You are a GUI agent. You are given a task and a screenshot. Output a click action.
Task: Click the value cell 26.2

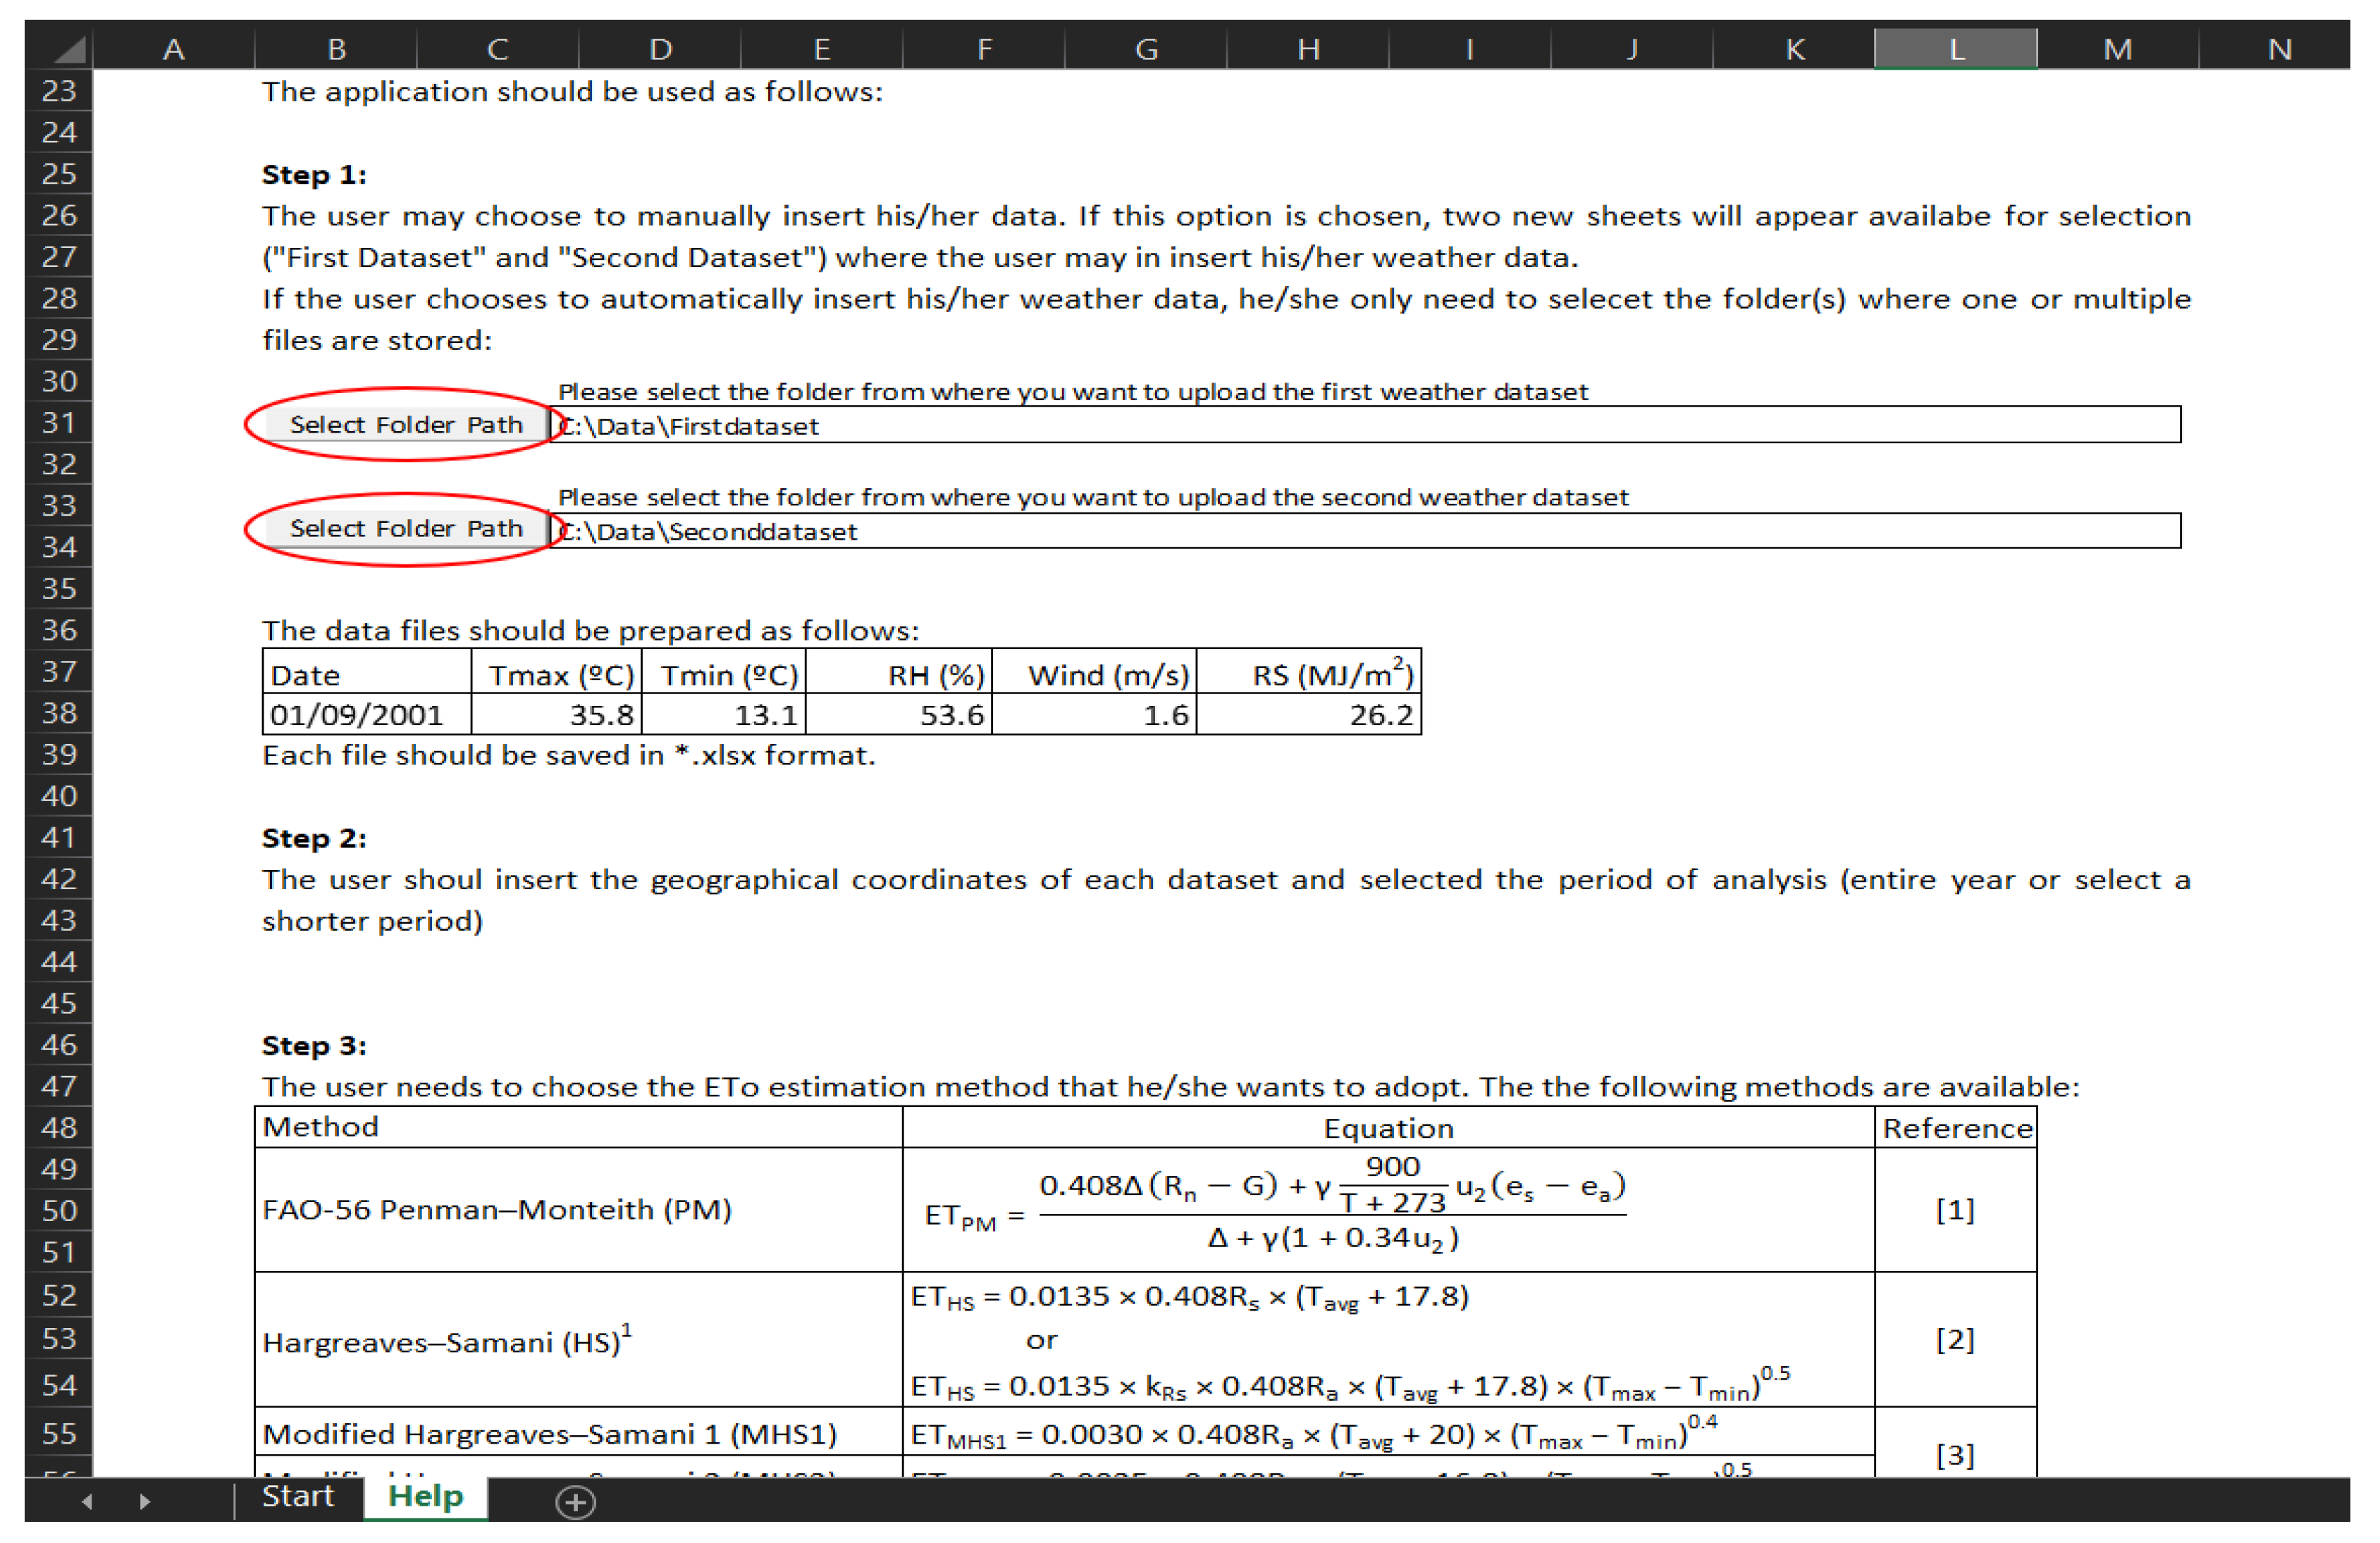1309,714
